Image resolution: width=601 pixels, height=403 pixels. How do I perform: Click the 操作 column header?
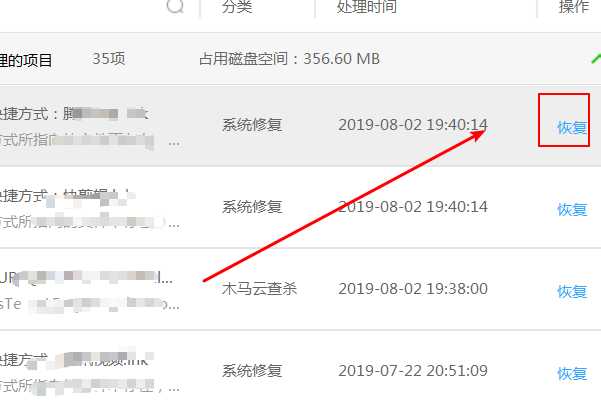tap(574, 6)
